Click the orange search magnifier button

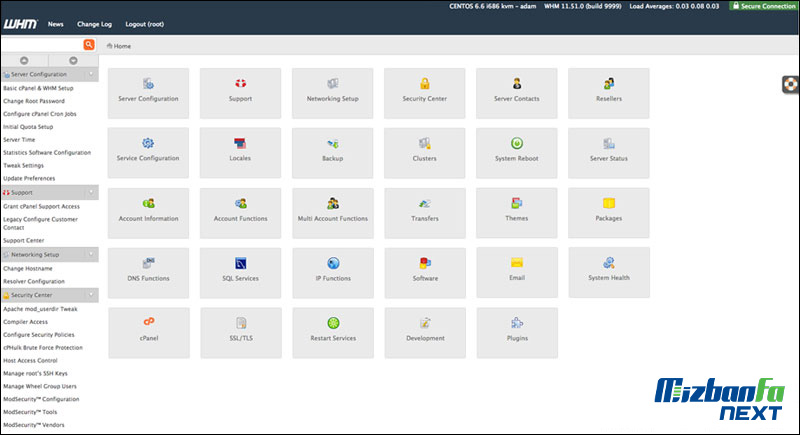click(89, 45)
